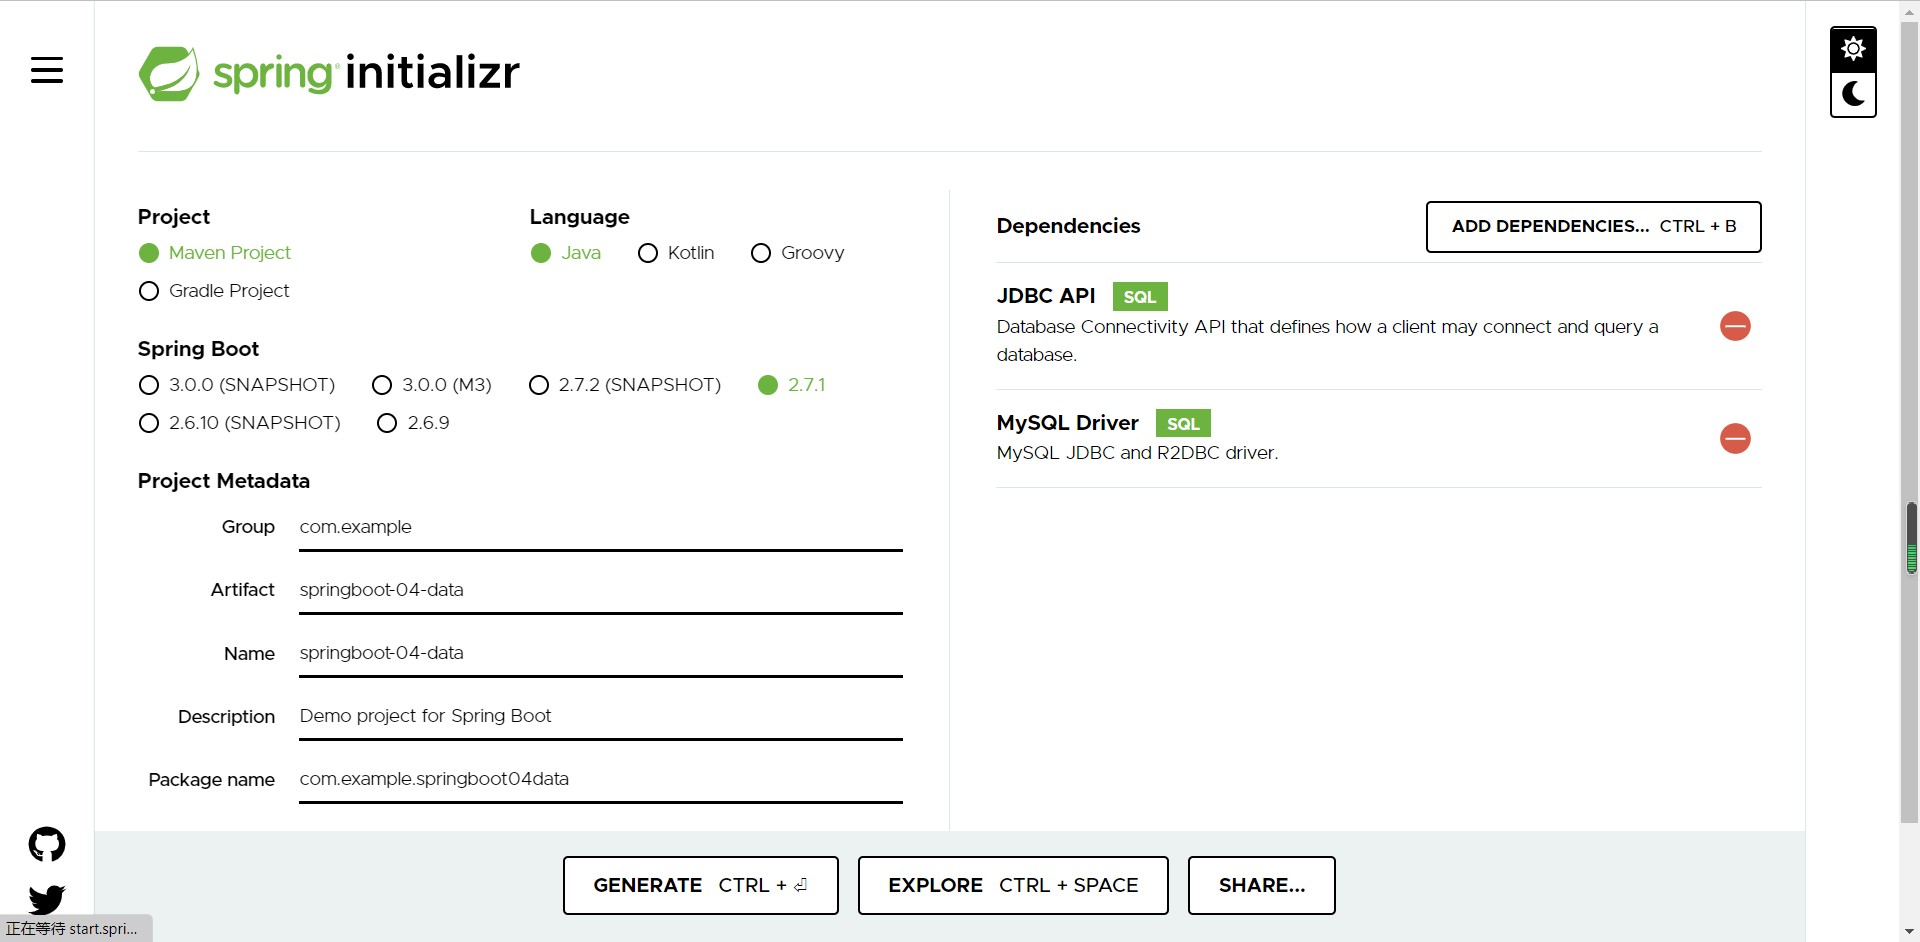Click the Spring Boot heading

pyautogui.click(x=198, y=349)
